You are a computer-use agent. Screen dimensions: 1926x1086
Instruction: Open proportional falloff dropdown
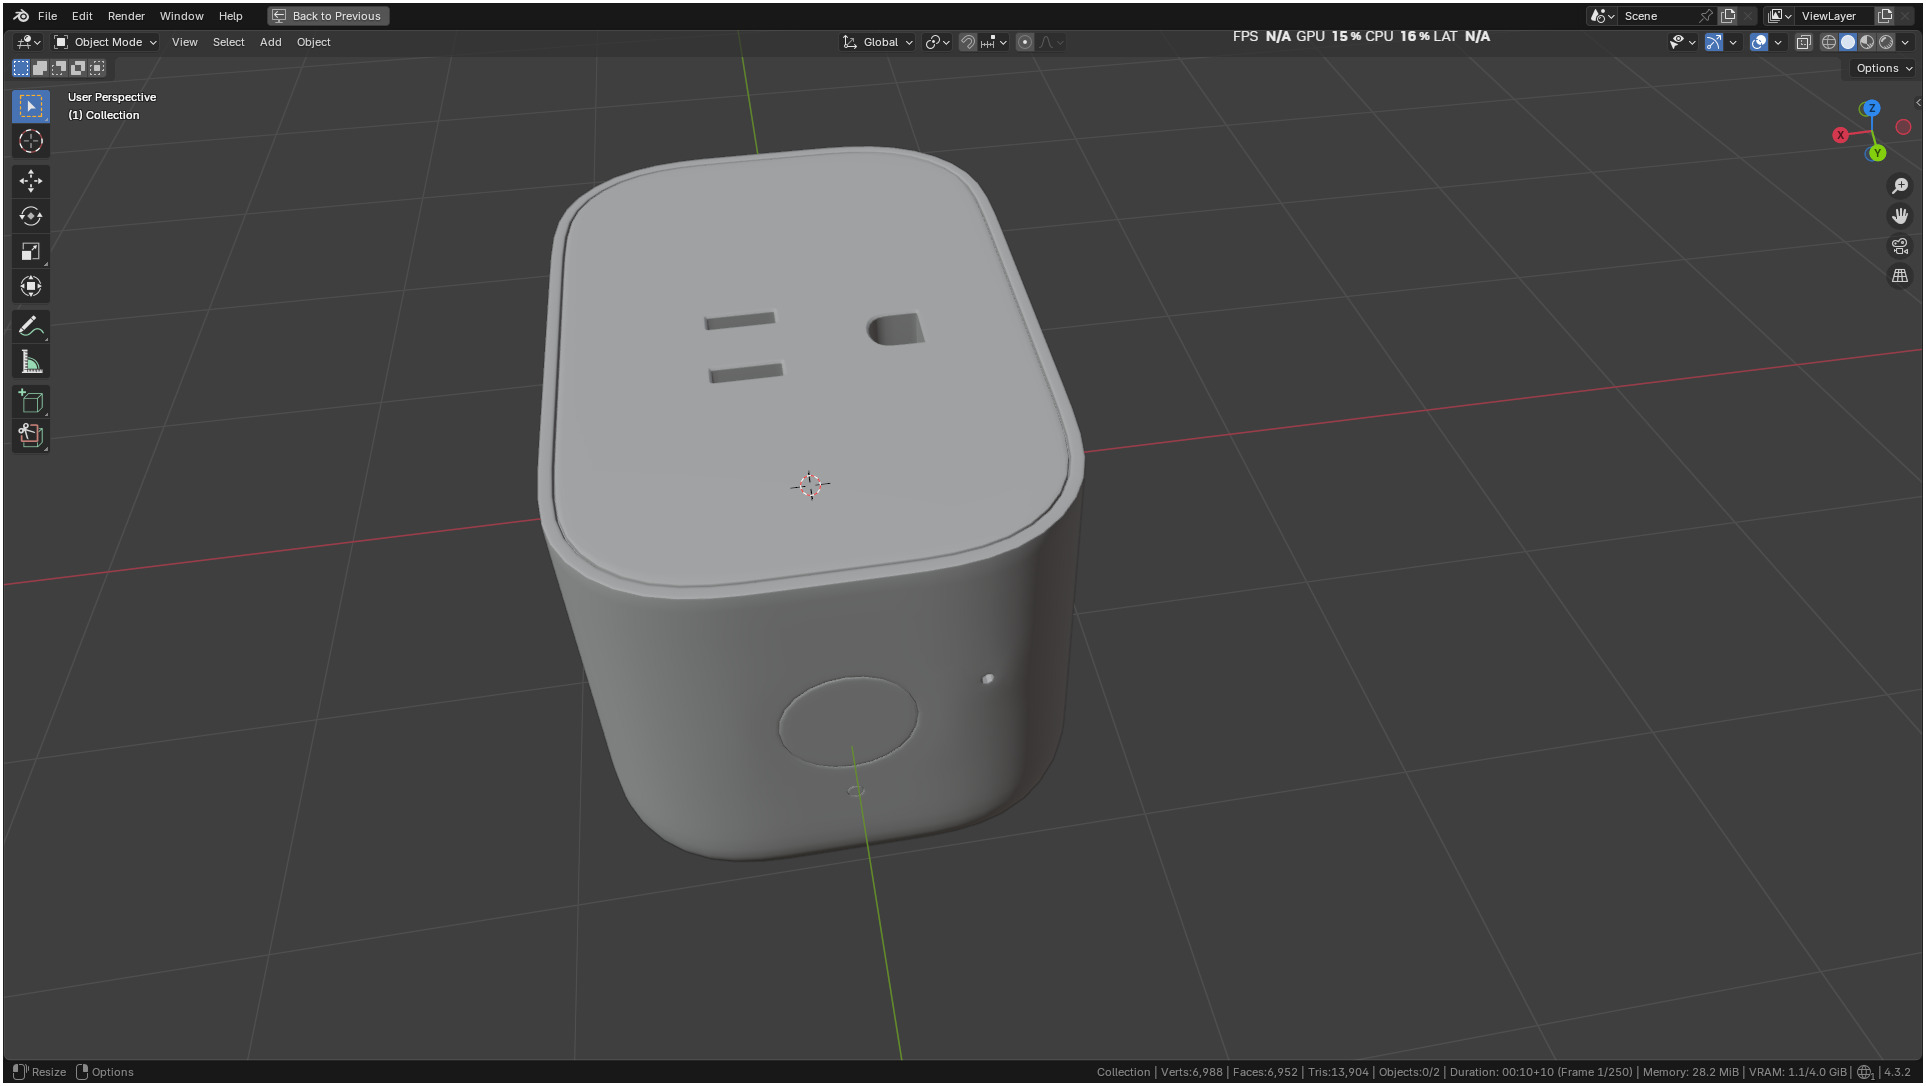tap(1051, 42)
